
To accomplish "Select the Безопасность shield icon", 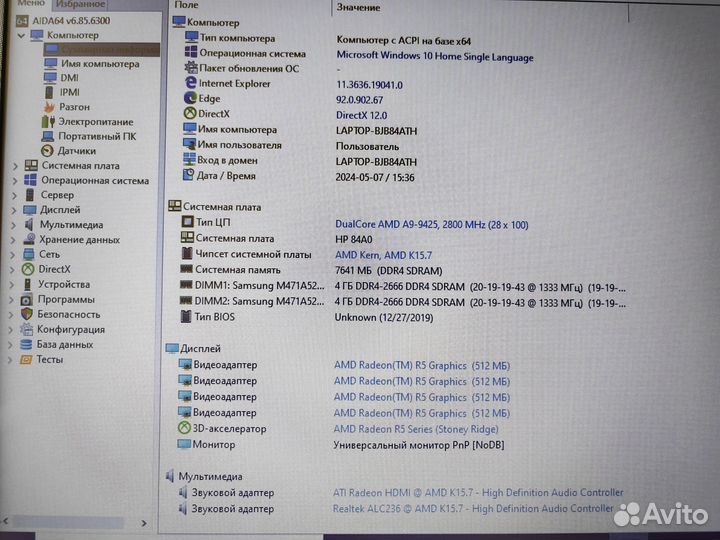I will pos(27,314).
